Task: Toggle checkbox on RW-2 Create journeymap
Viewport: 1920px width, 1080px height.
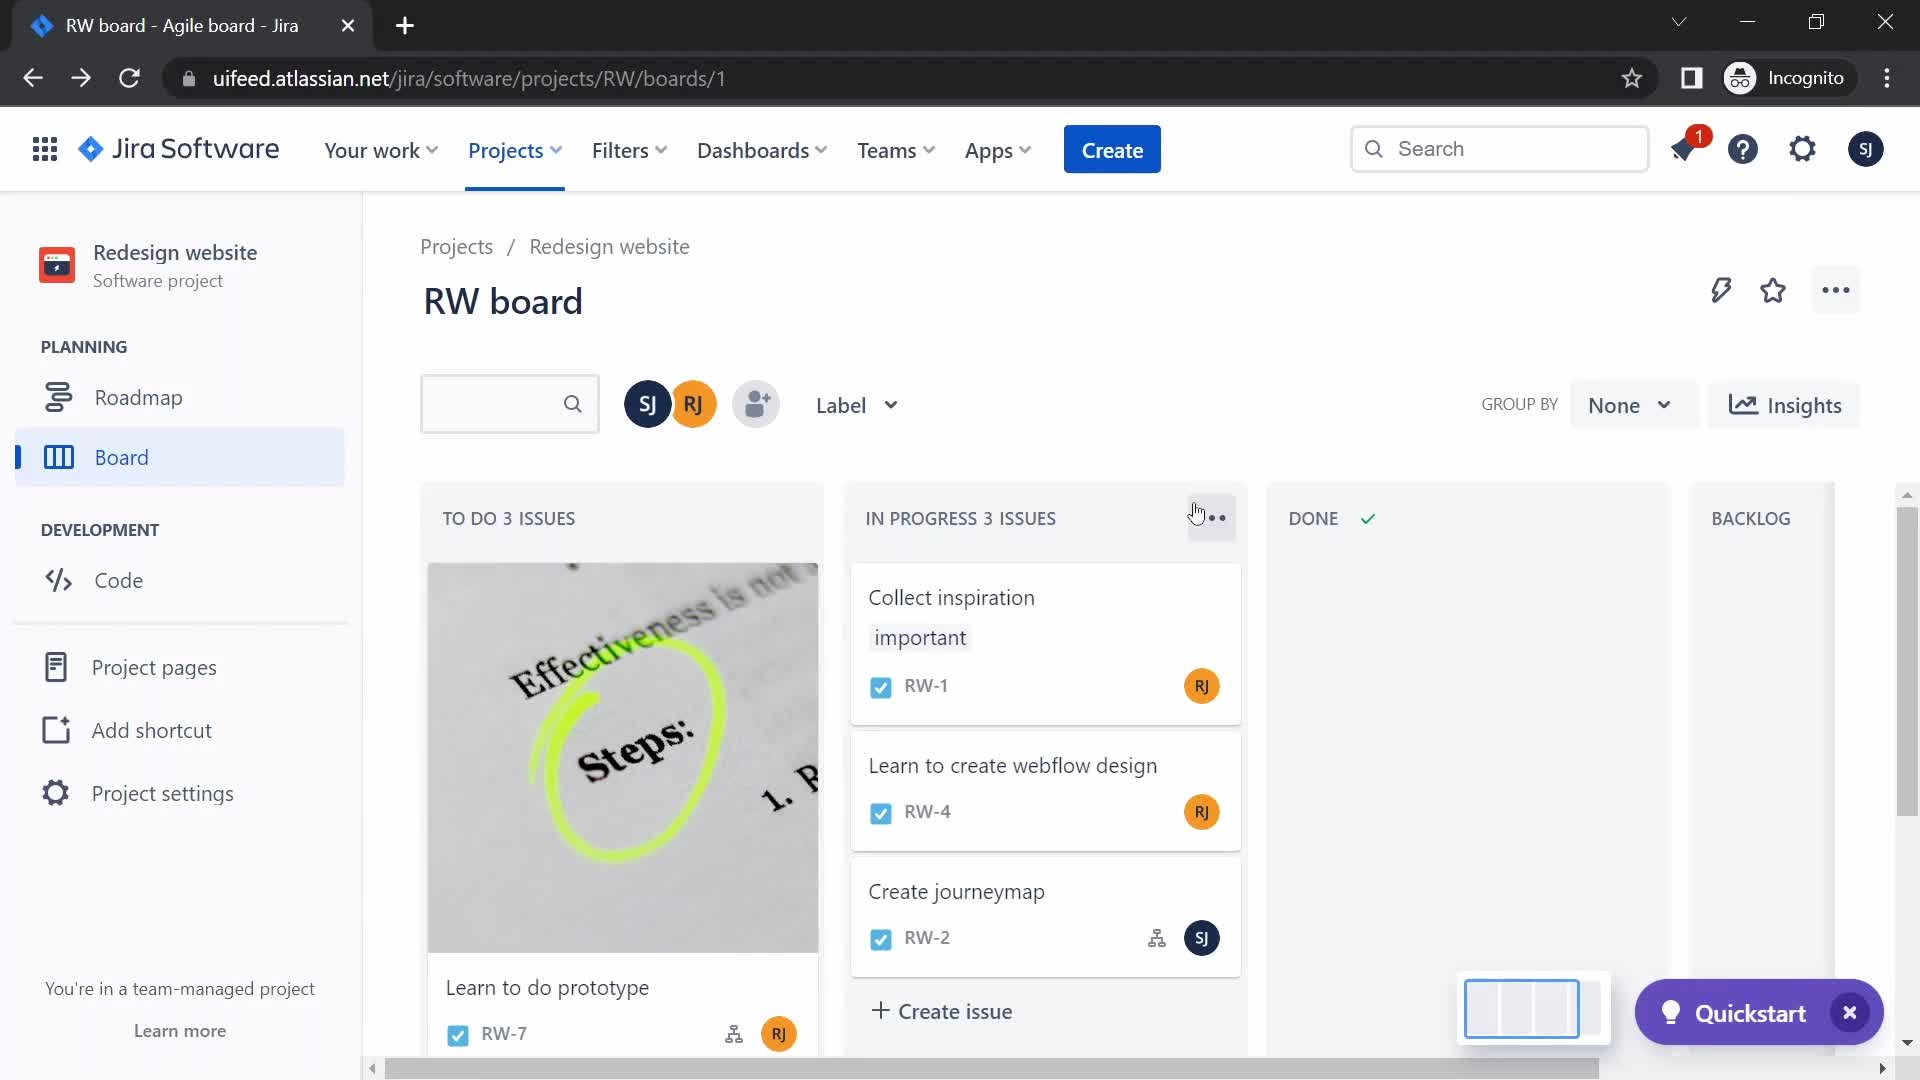Action: (881, 938)
